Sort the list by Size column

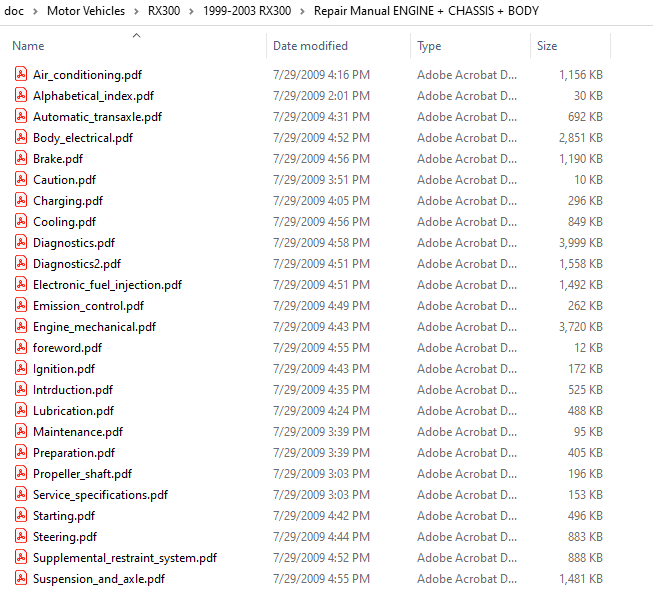pyautogui.click(x=547, y=46)
